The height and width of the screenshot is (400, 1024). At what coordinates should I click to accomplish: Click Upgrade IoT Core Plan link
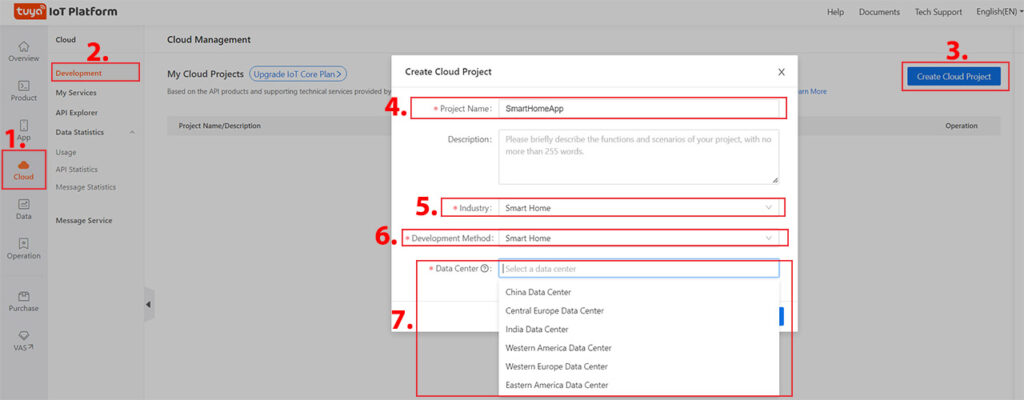click(x=298, y=74)
